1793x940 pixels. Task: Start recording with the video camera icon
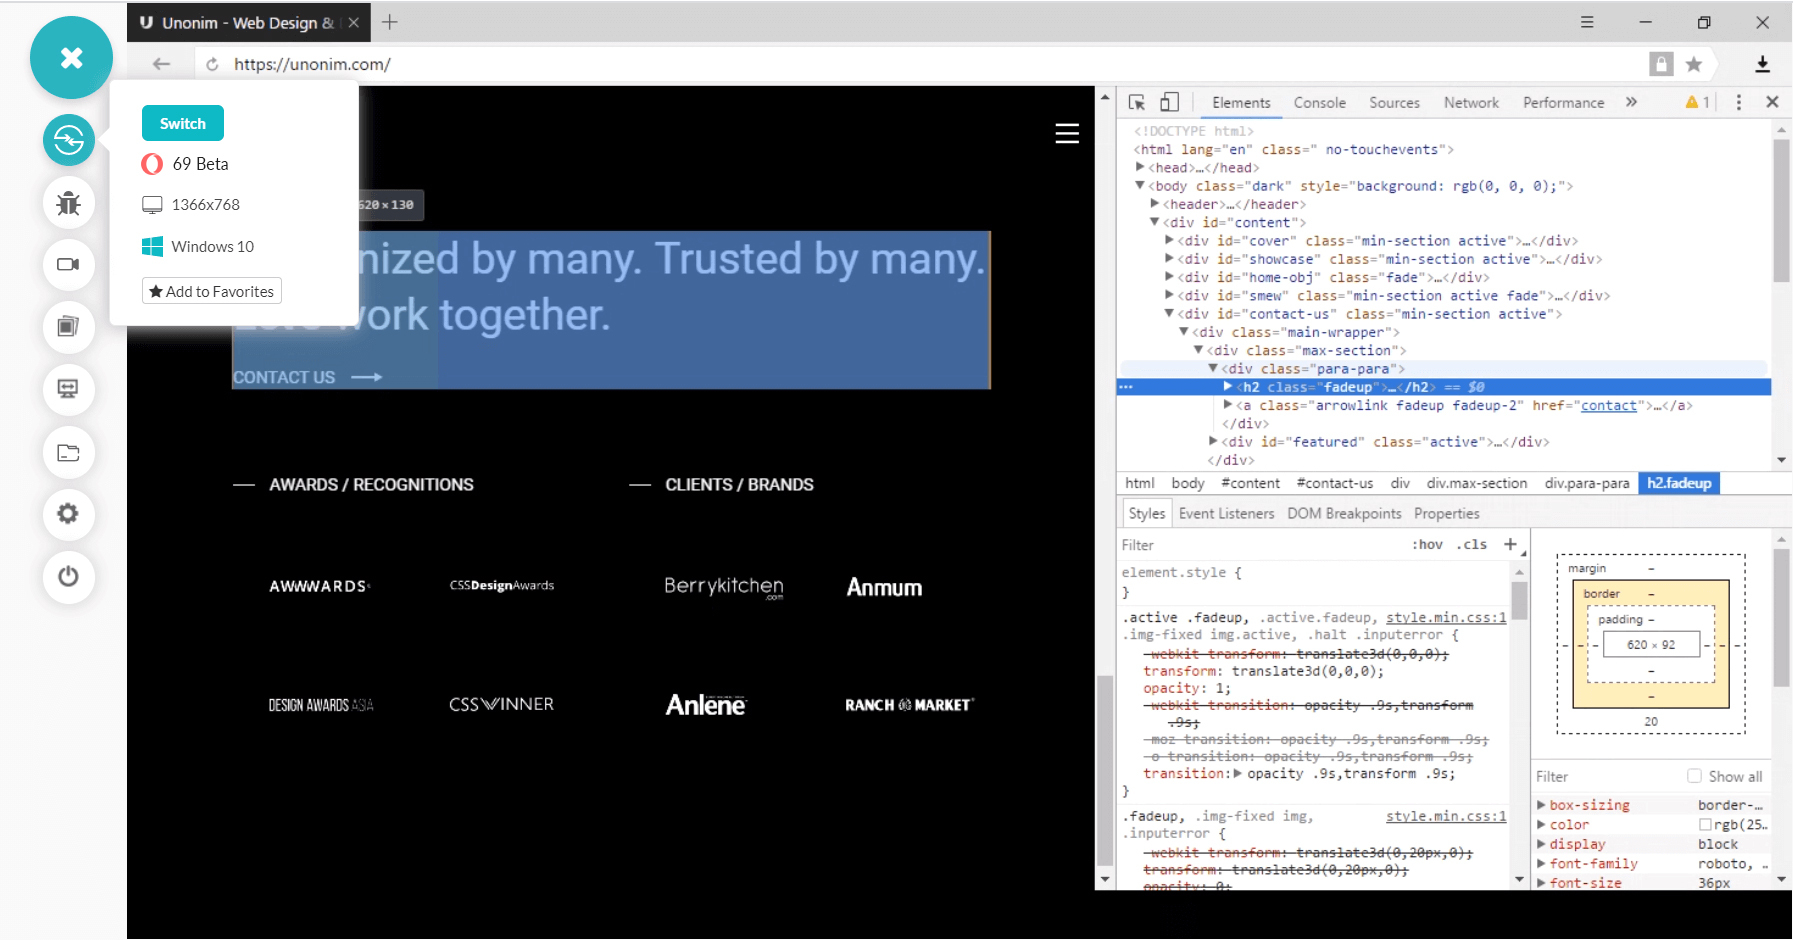pos(68,265)
